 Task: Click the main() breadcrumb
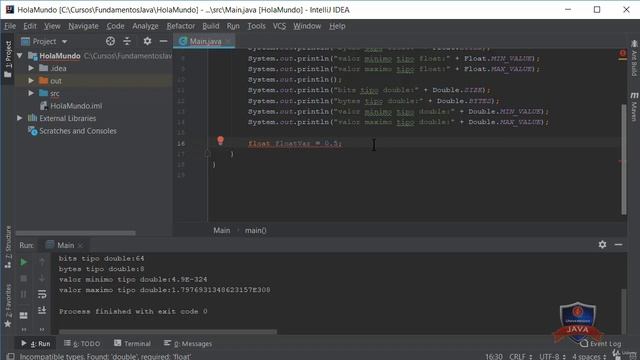256,231
